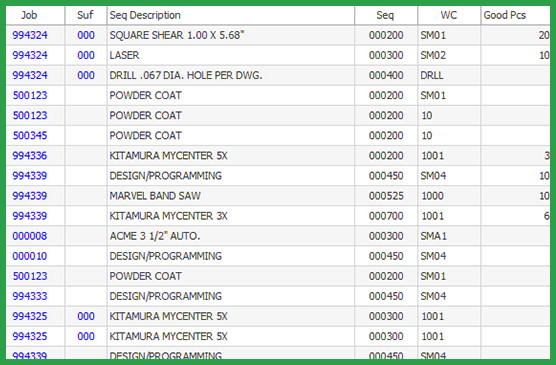Sort by the Suf column header

tap(86, 15)
